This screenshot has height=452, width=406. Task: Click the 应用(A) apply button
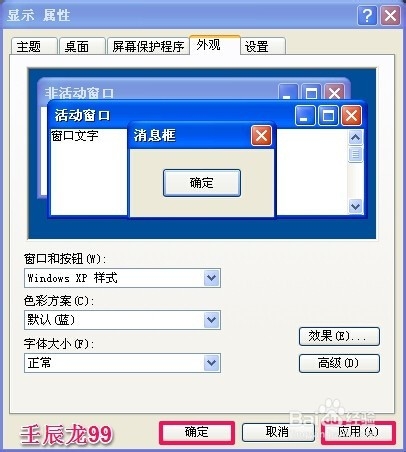pyautogui.click(x=358, y=432)
